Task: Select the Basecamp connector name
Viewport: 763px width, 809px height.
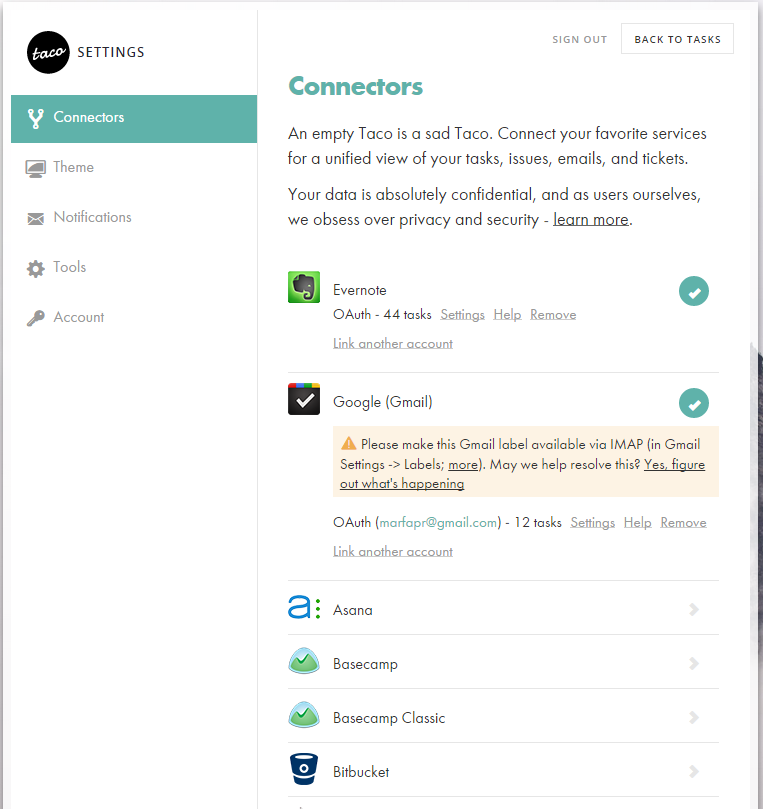Action: (x=365, y=664)
